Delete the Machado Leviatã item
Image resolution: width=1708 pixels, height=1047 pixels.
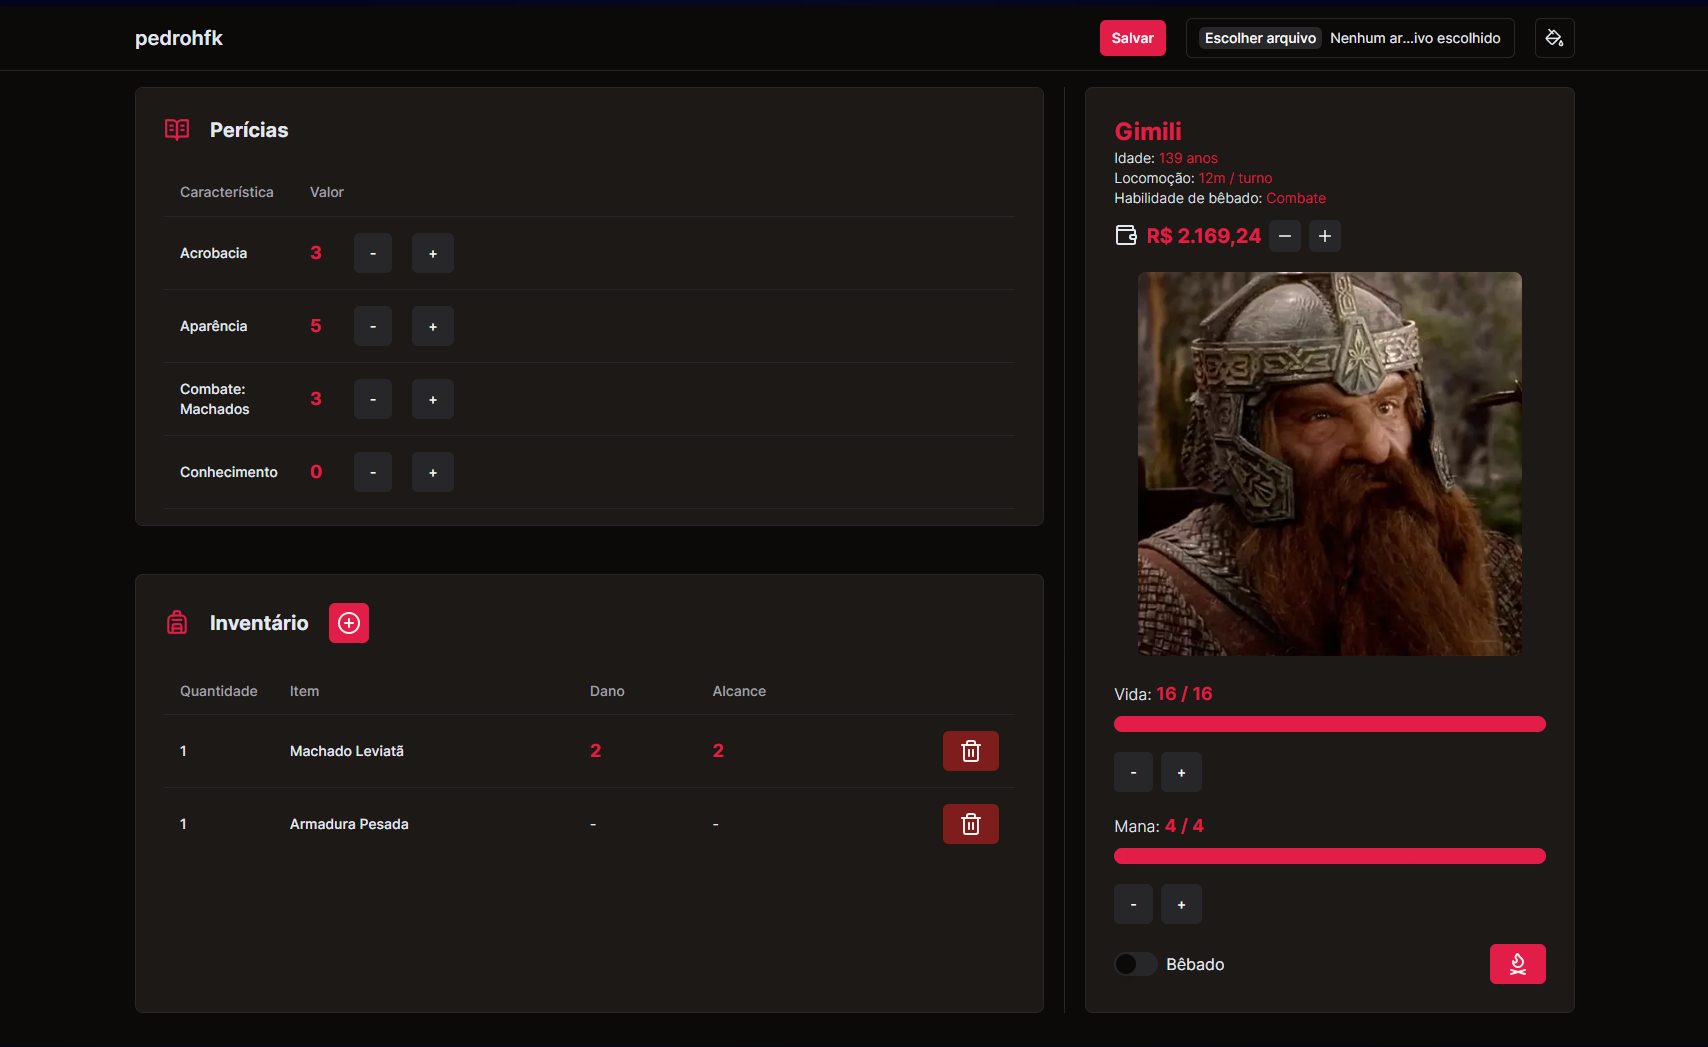(970, 751)
